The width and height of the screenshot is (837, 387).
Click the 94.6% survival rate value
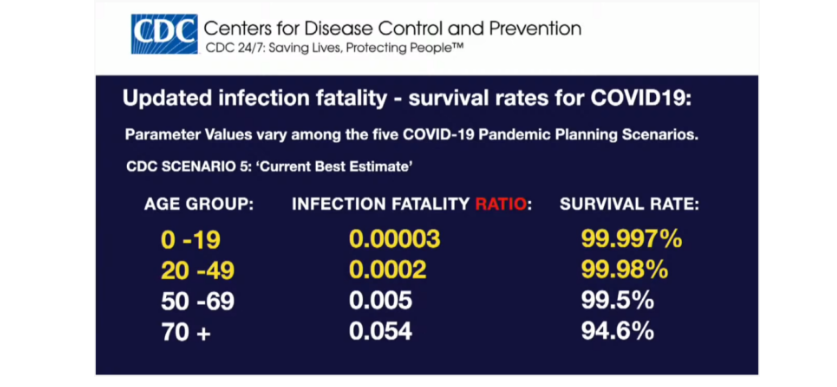click(x=618, y=331)
